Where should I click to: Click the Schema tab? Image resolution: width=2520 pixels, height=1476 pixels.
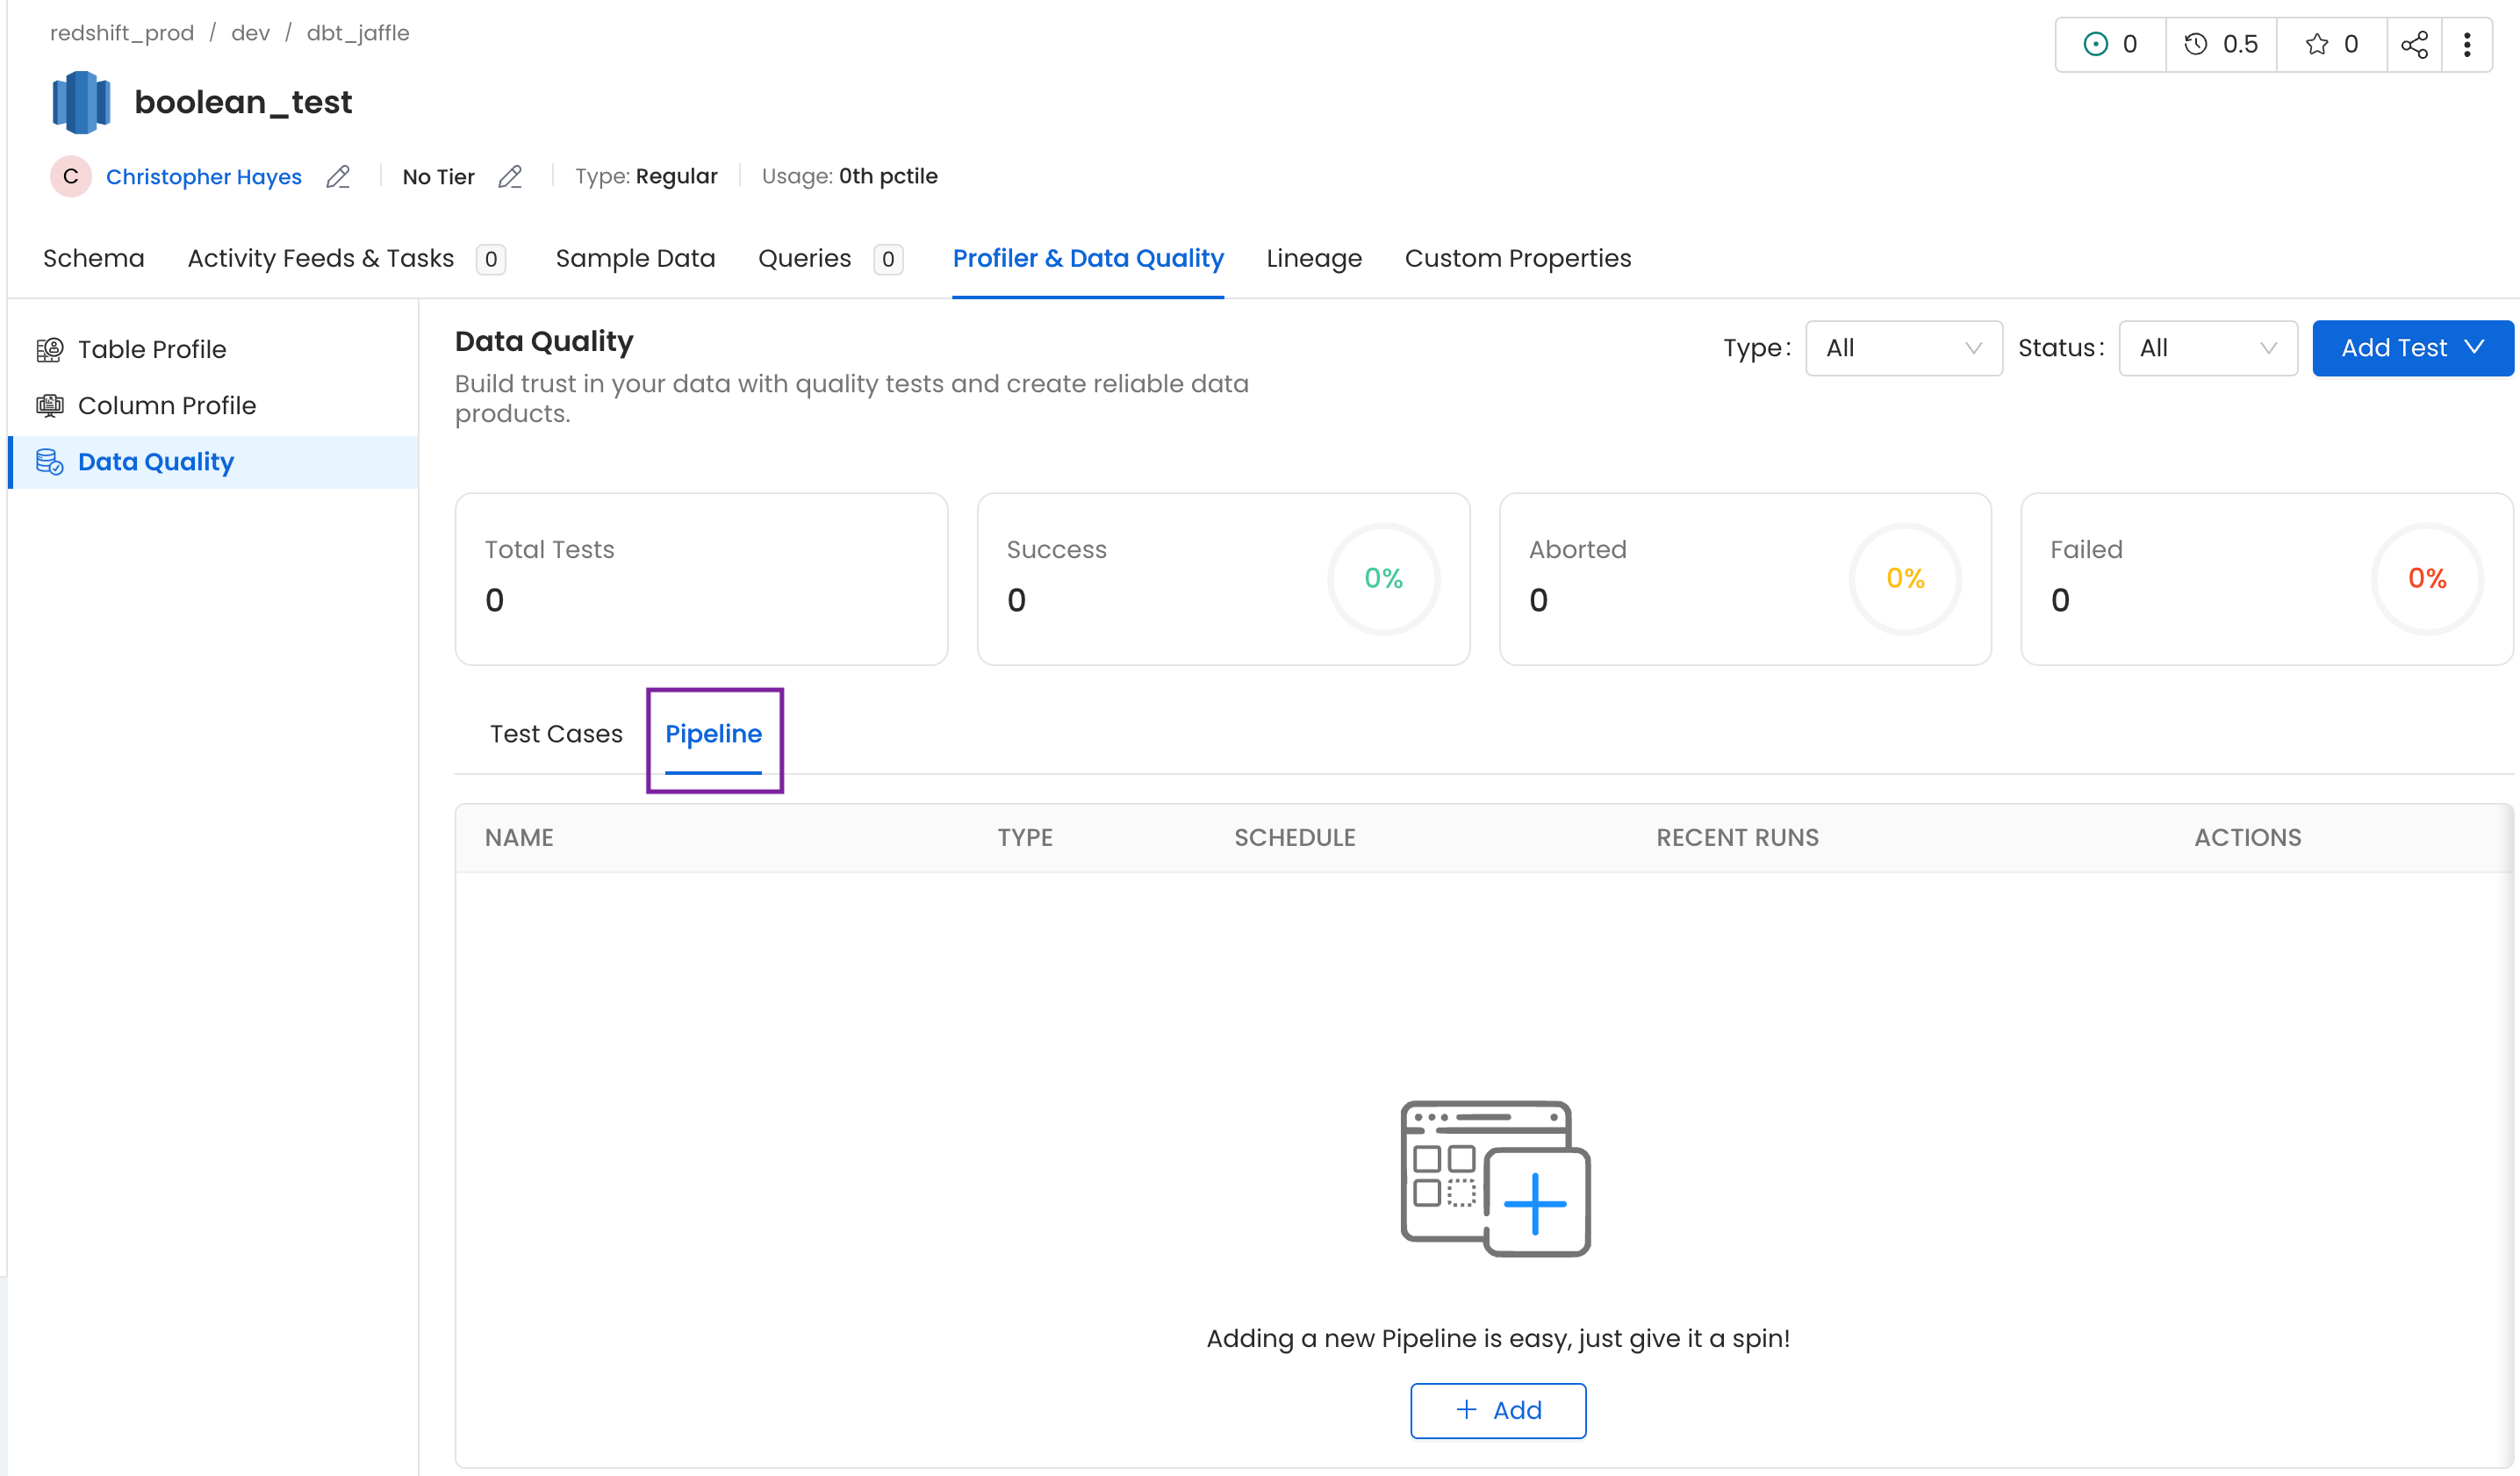click(91, 258)
